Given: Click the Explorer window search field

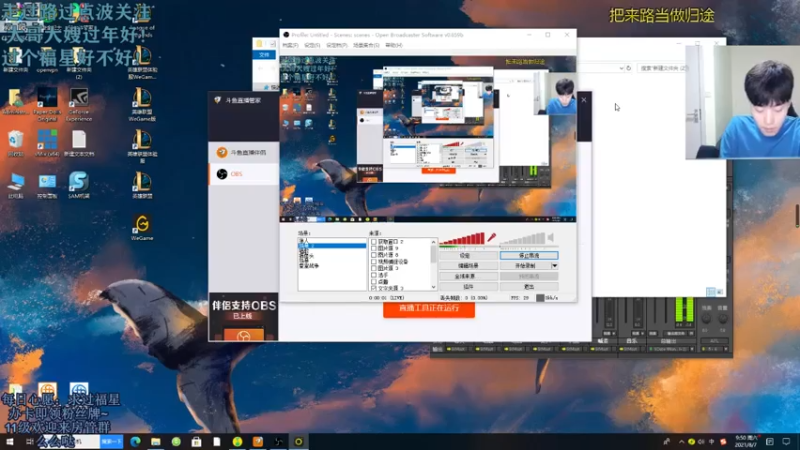Looking at the screenshot, I should click(x=662, y=68).
